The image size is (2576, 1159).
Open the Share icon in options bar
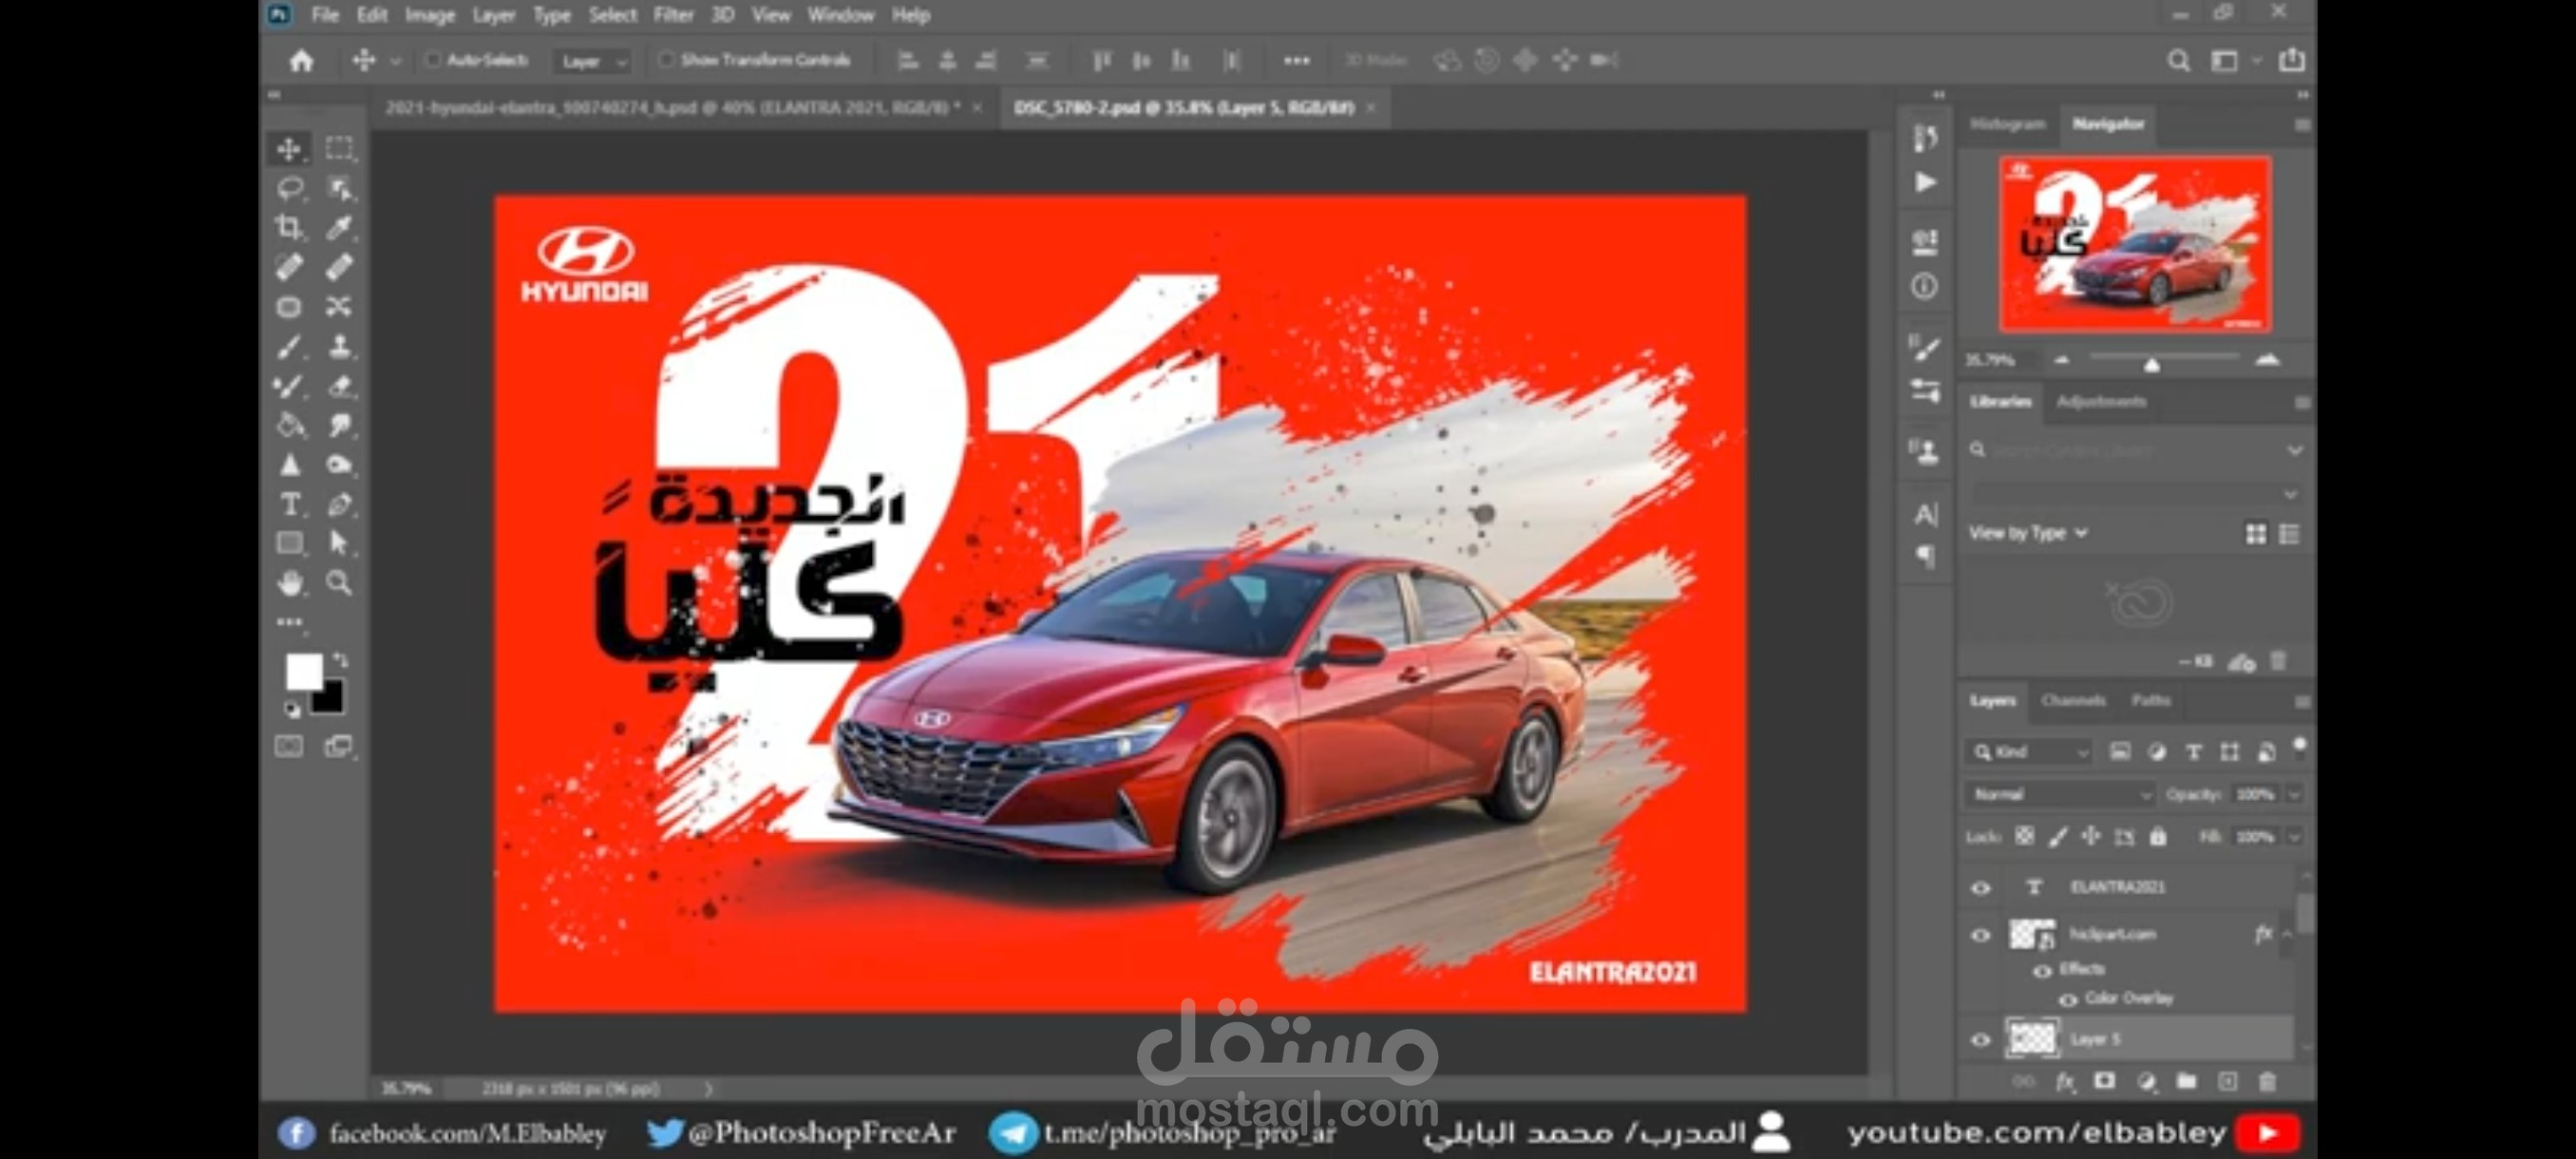(x=2292, y=61)
